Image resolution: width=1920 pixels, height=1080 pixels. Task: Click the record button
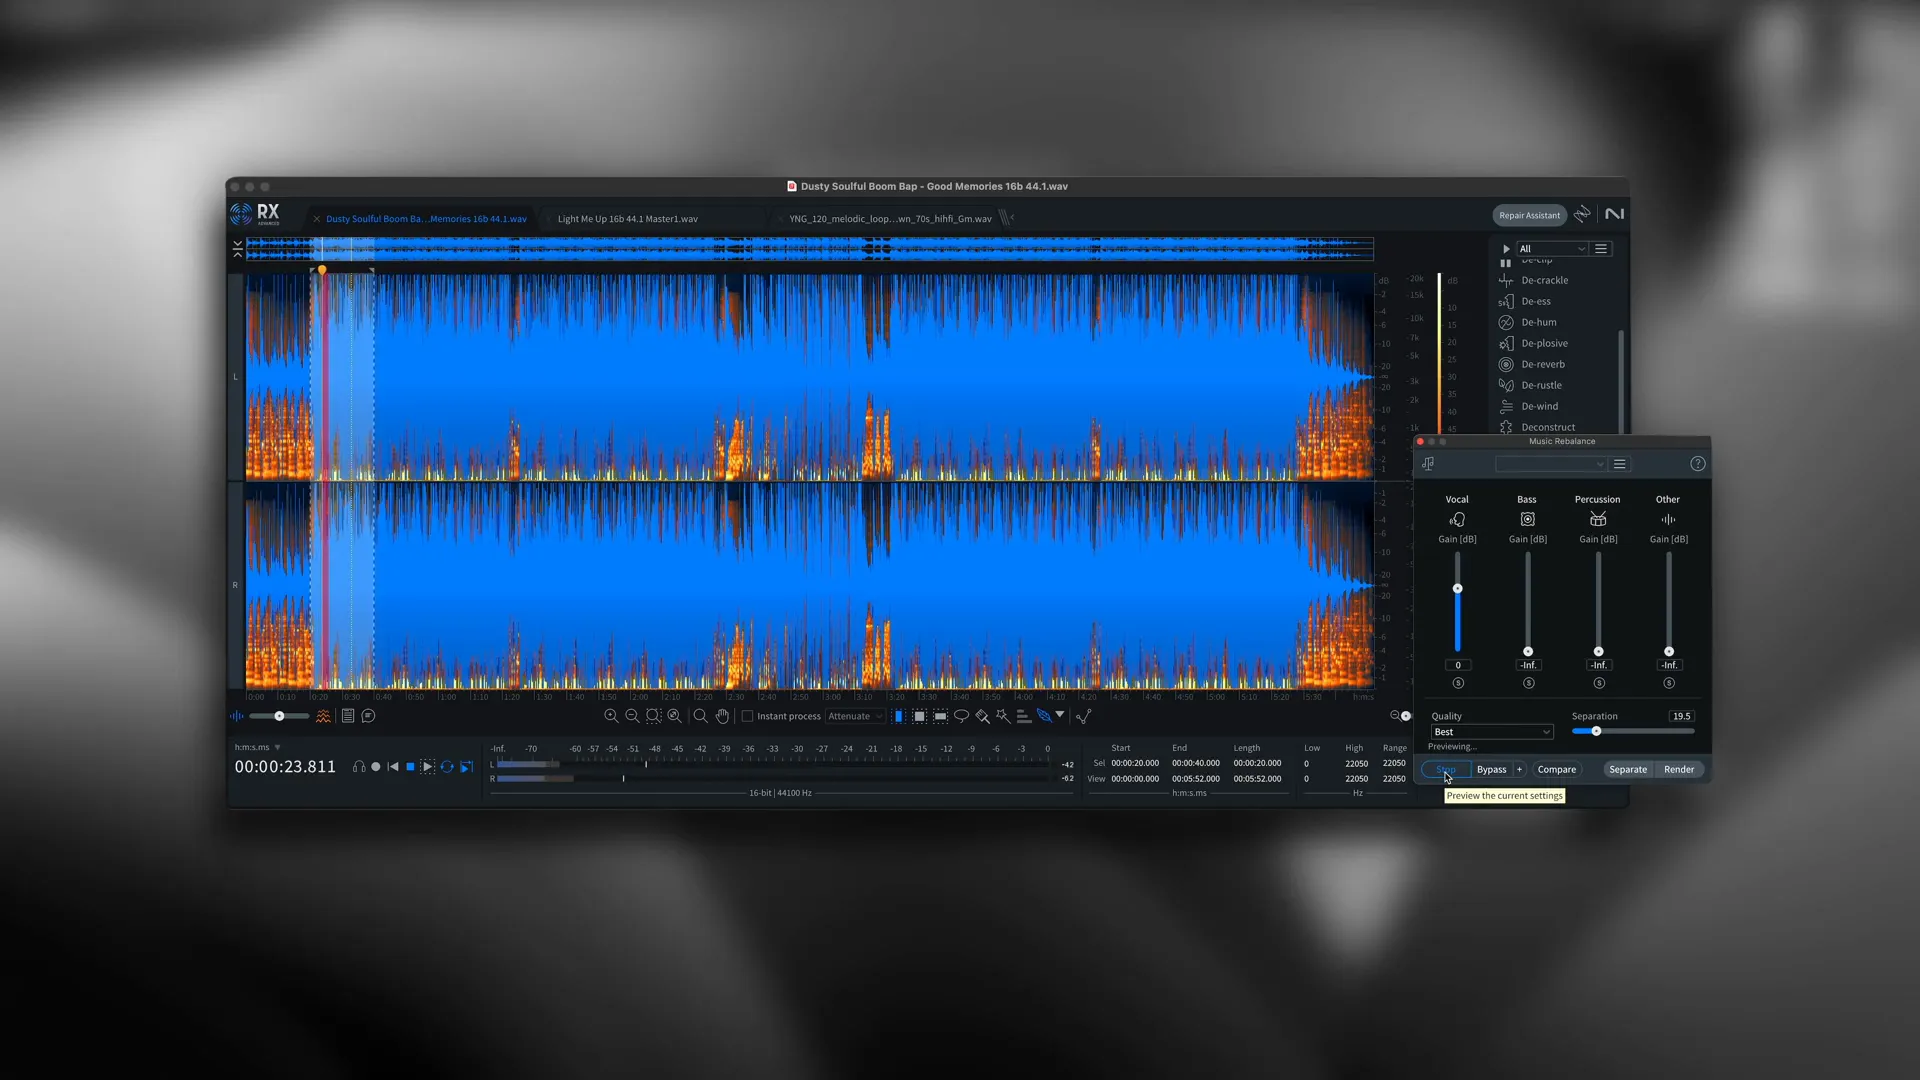click(376, 767)
